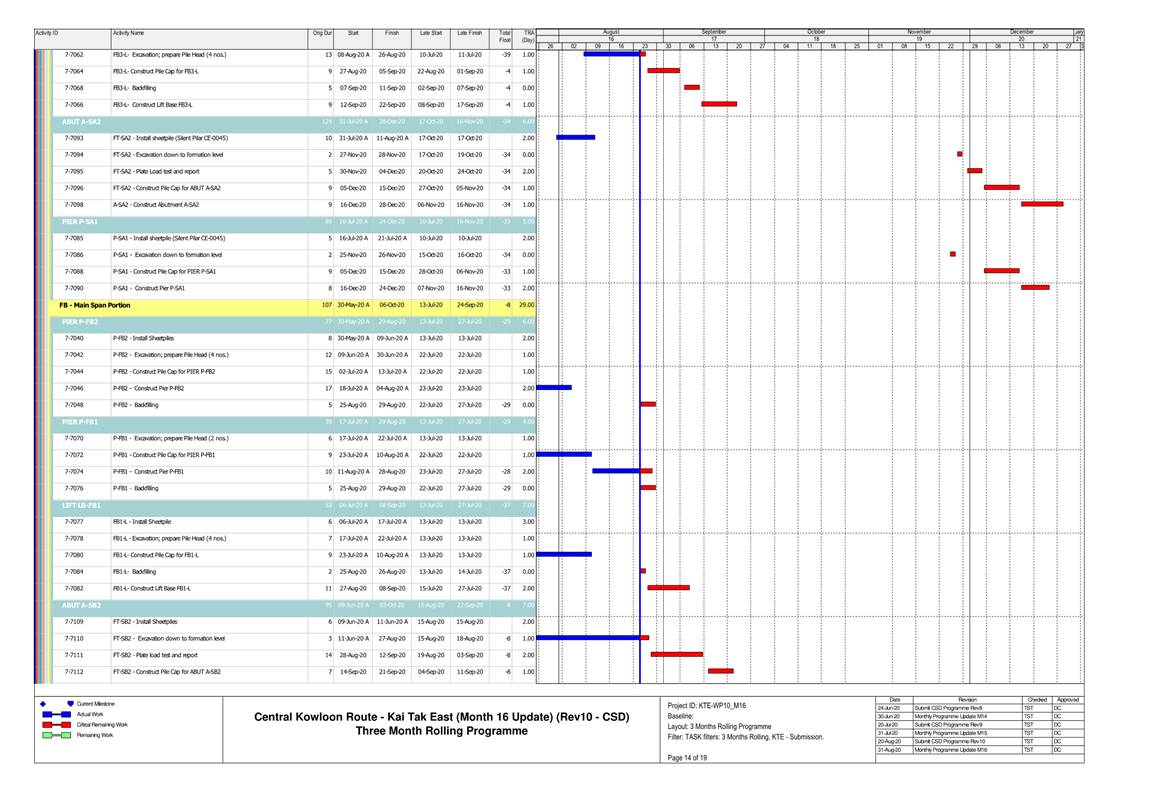Click the Total Float column header
This screenshot has width=1149, height=812.
tap(504, 36)
